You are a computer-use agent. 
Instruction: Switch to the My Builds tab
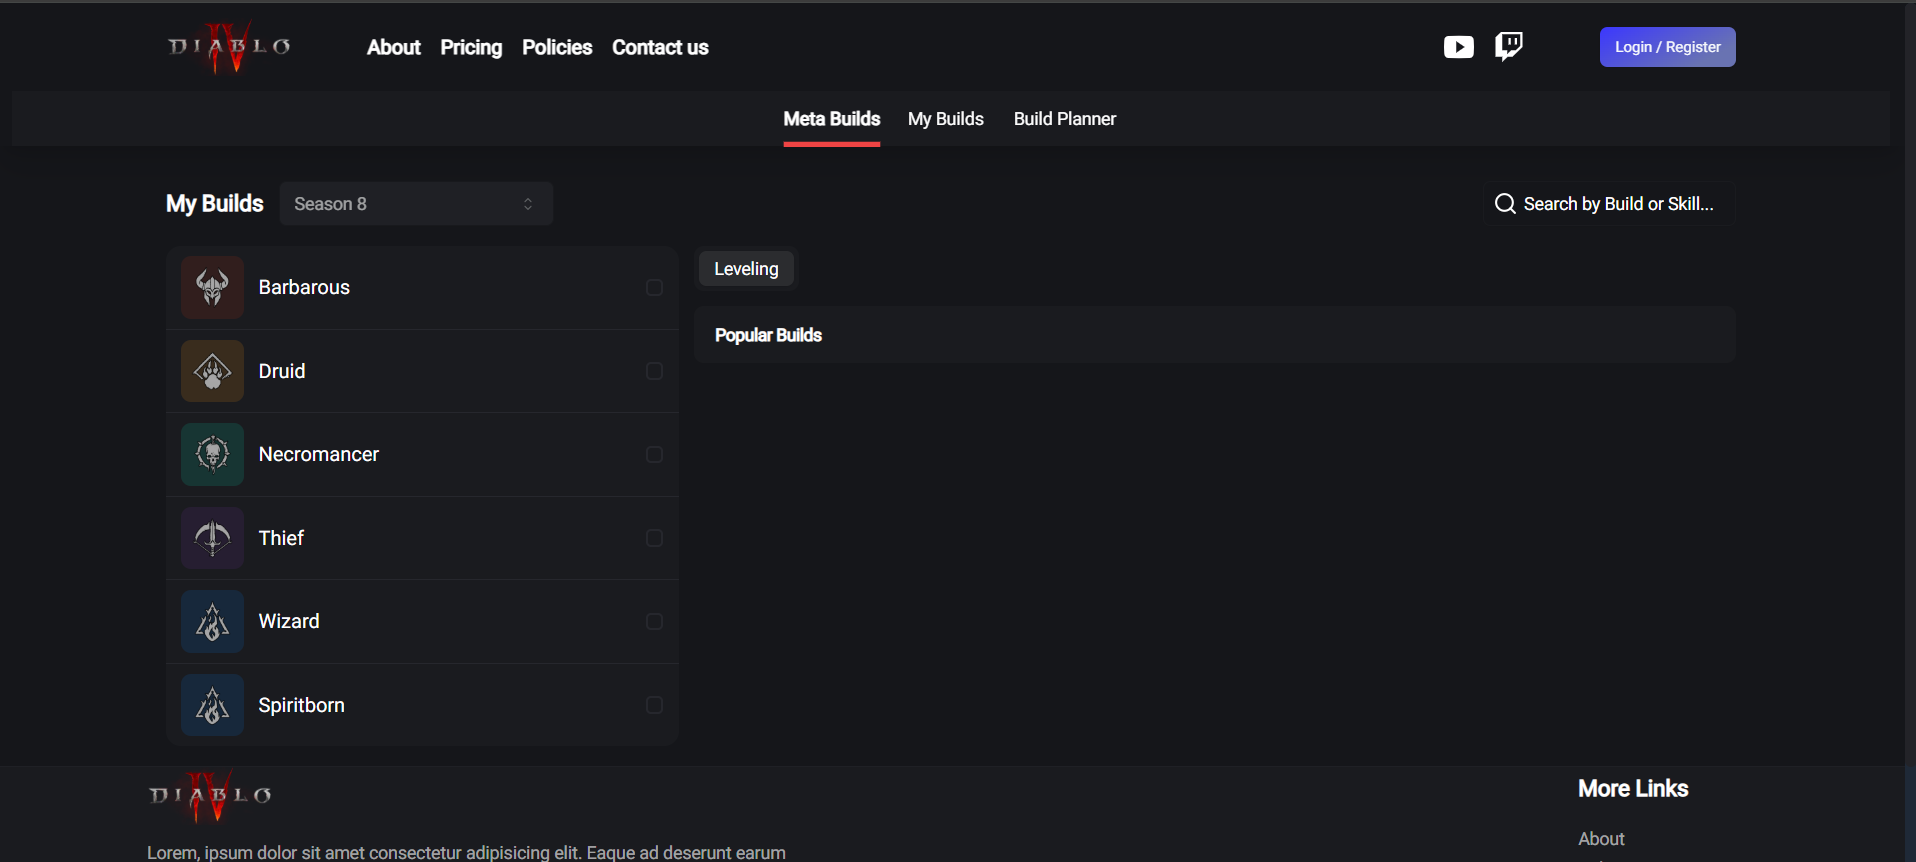pos(946,119)
